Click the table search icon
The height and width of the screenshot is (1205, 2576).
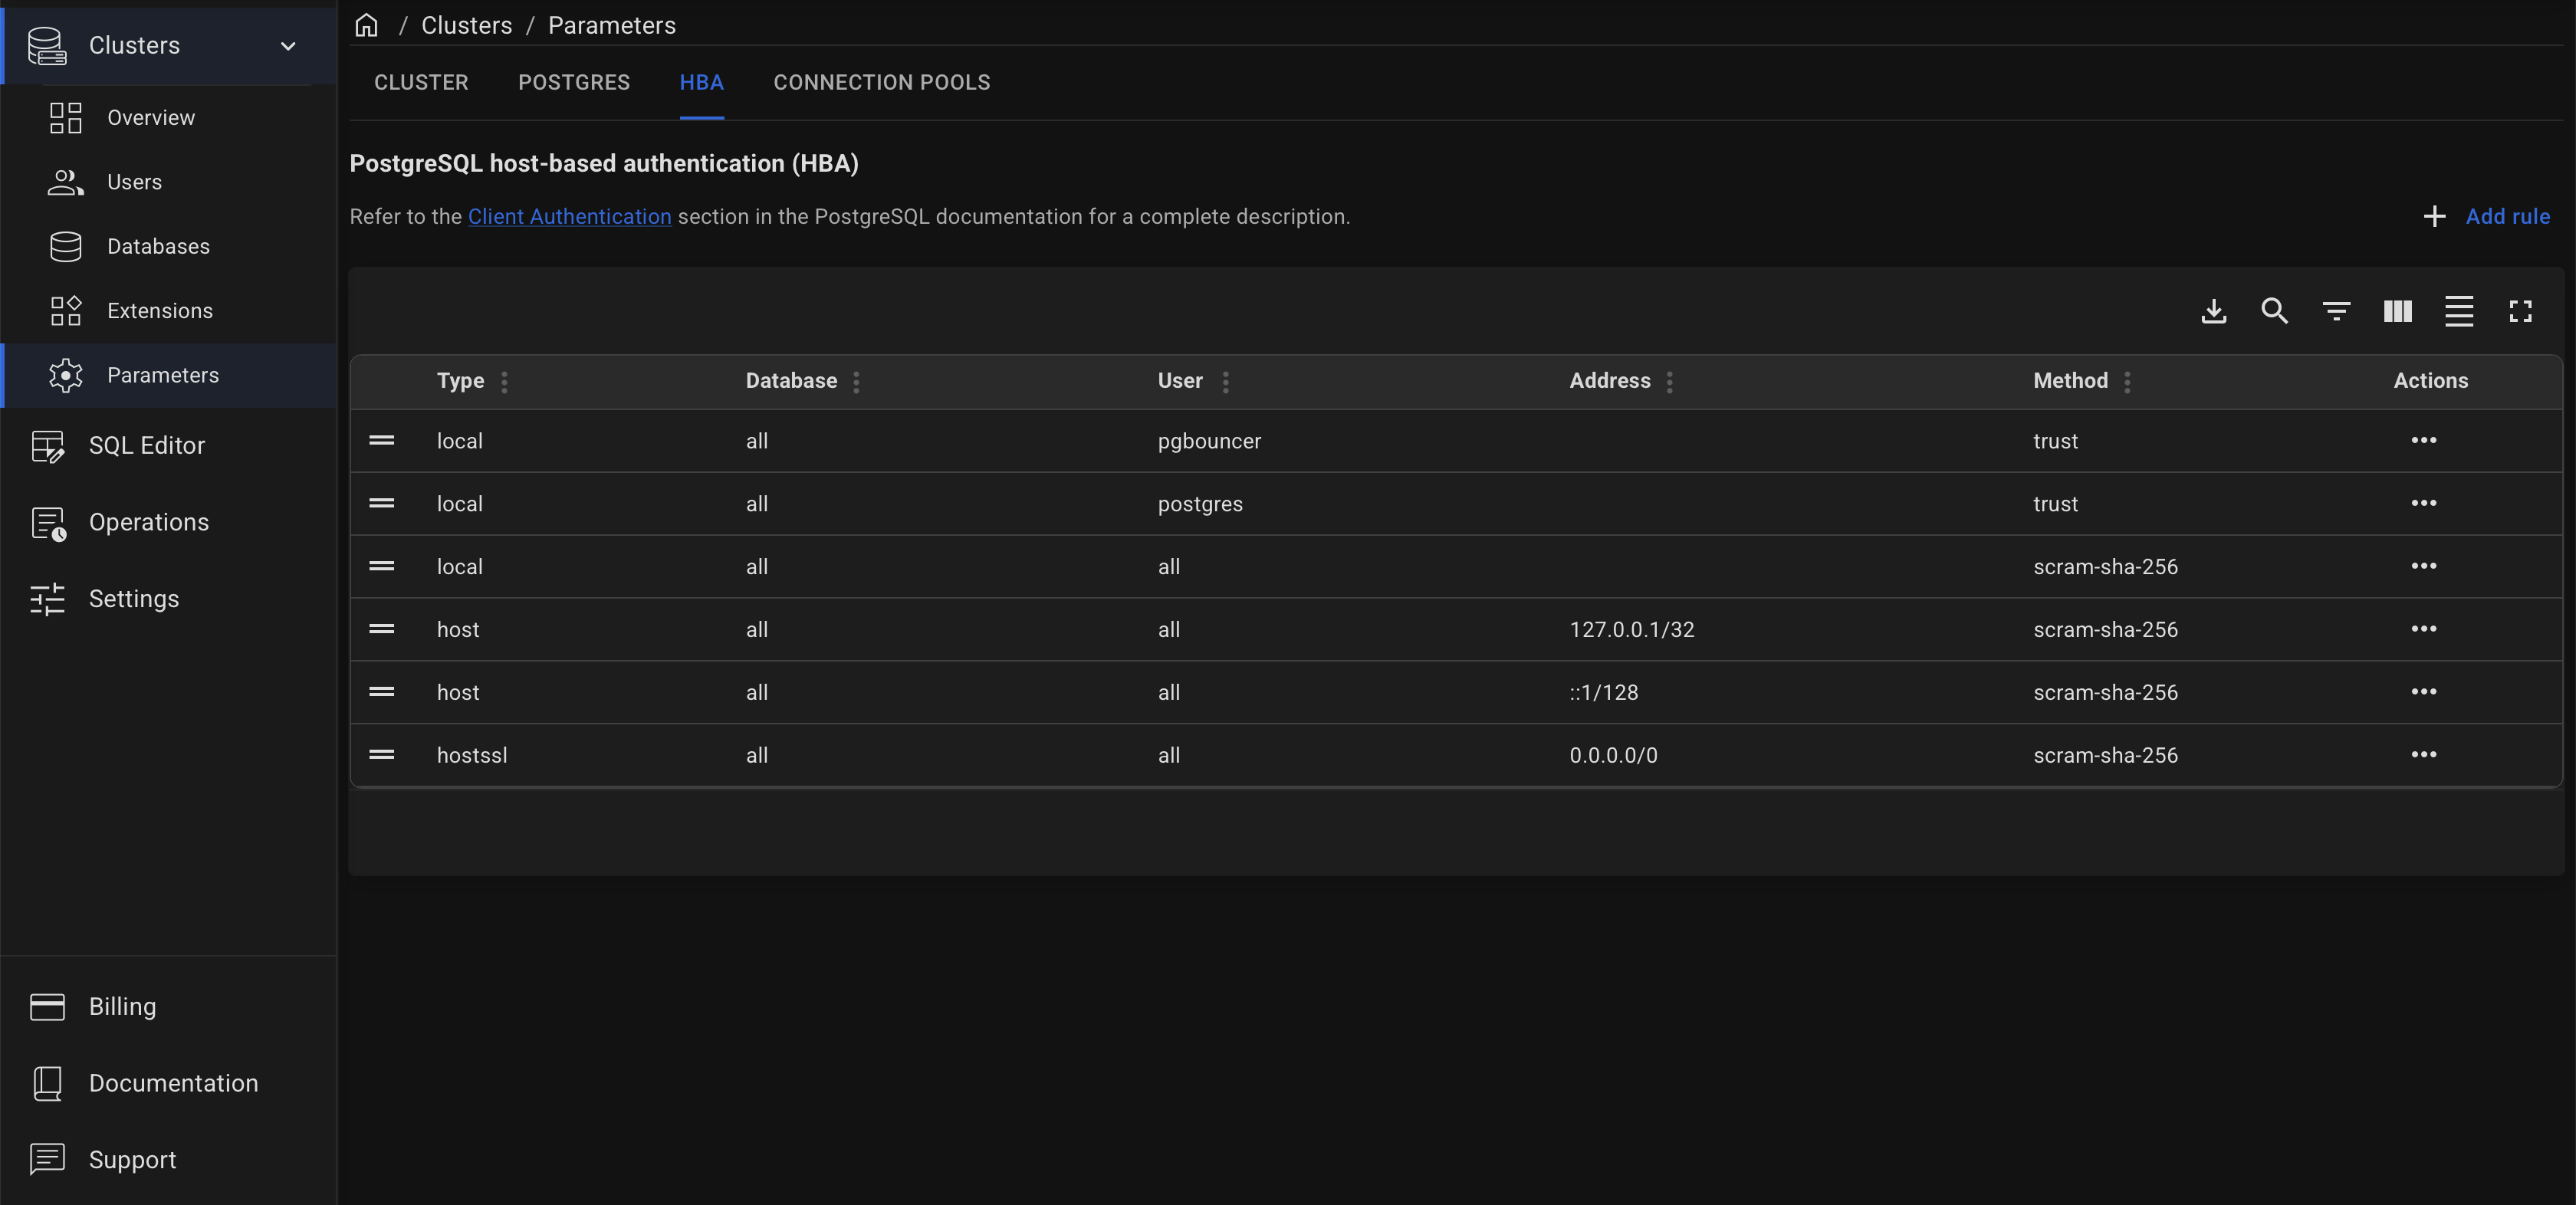coord(2275,311)
